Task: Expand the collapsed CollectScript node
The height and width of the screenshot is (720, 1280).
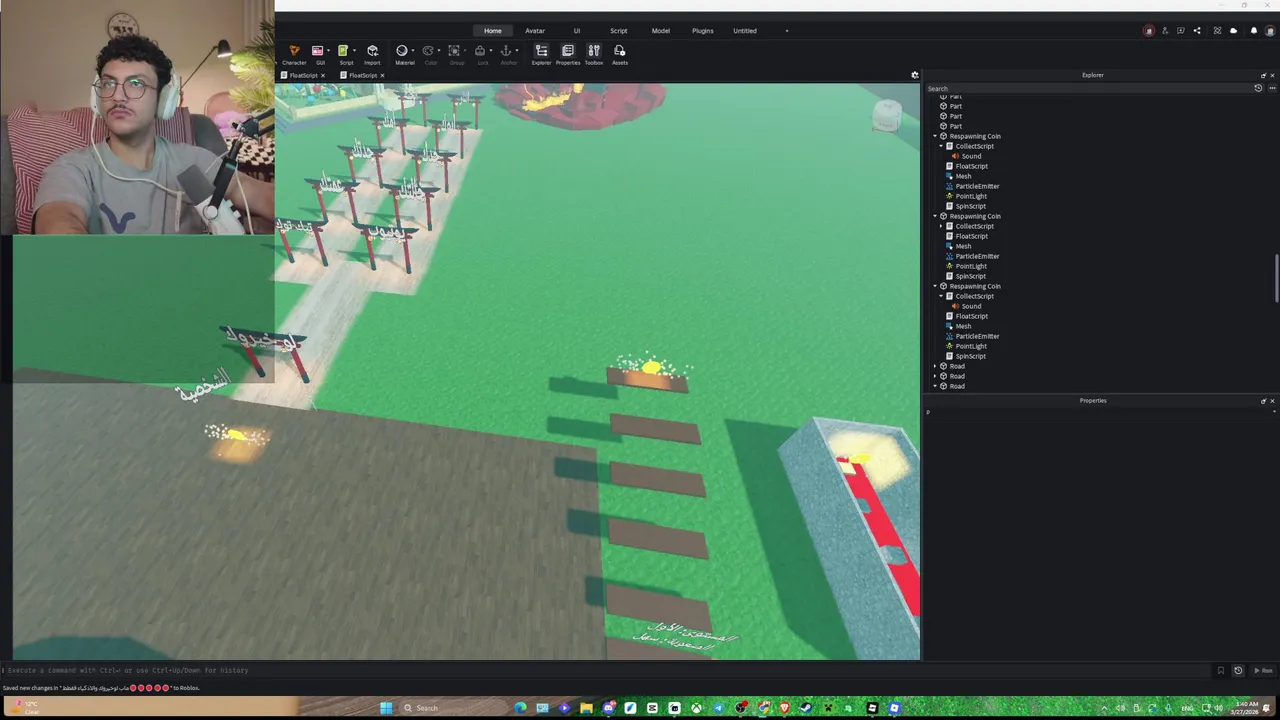Action: pyautogui.click(x=941, y=226)
